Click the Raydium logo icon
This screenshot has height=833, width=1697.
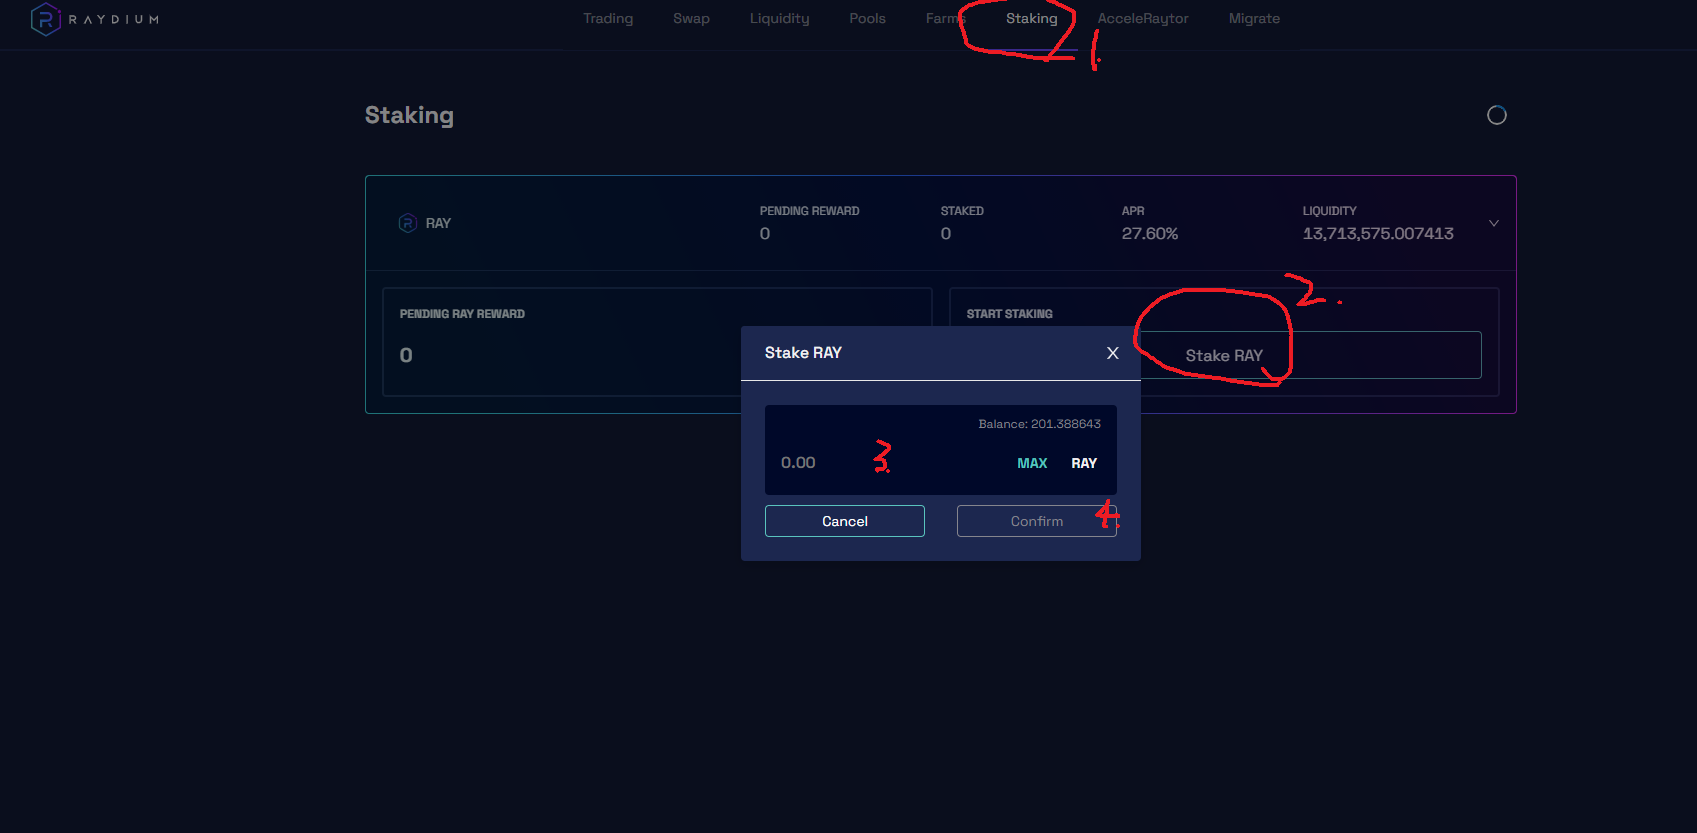pyautogui.click(x=45, y=19)
